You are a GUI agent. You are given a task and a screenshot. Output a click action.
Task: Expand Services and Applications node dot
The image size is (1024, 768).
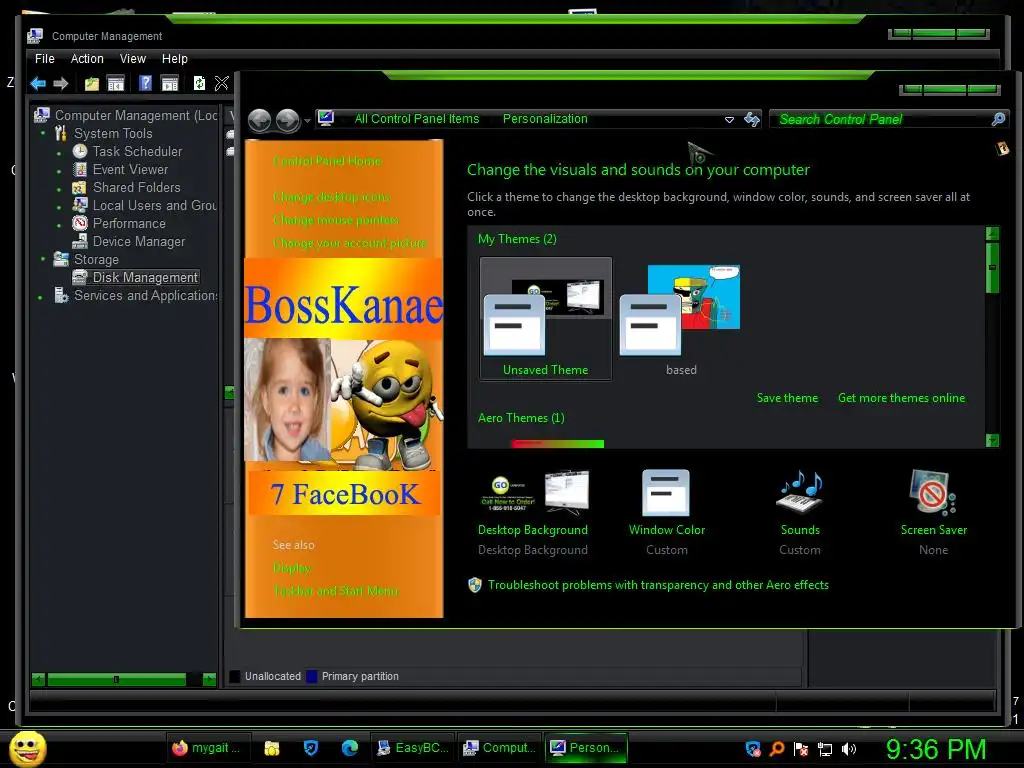pos(40,298)
